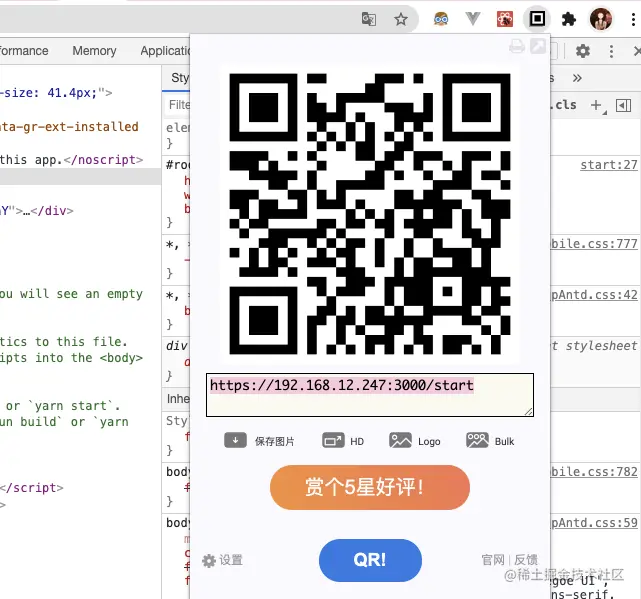Click the 'tics to this file.' comment line
Screen dimensions: 641x599
tap(64, 341)
